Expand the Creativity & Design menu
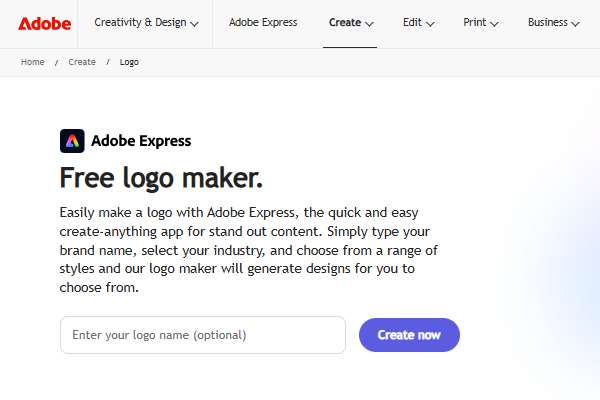Screen dimensions: 600x400 (x=146, y=23)
